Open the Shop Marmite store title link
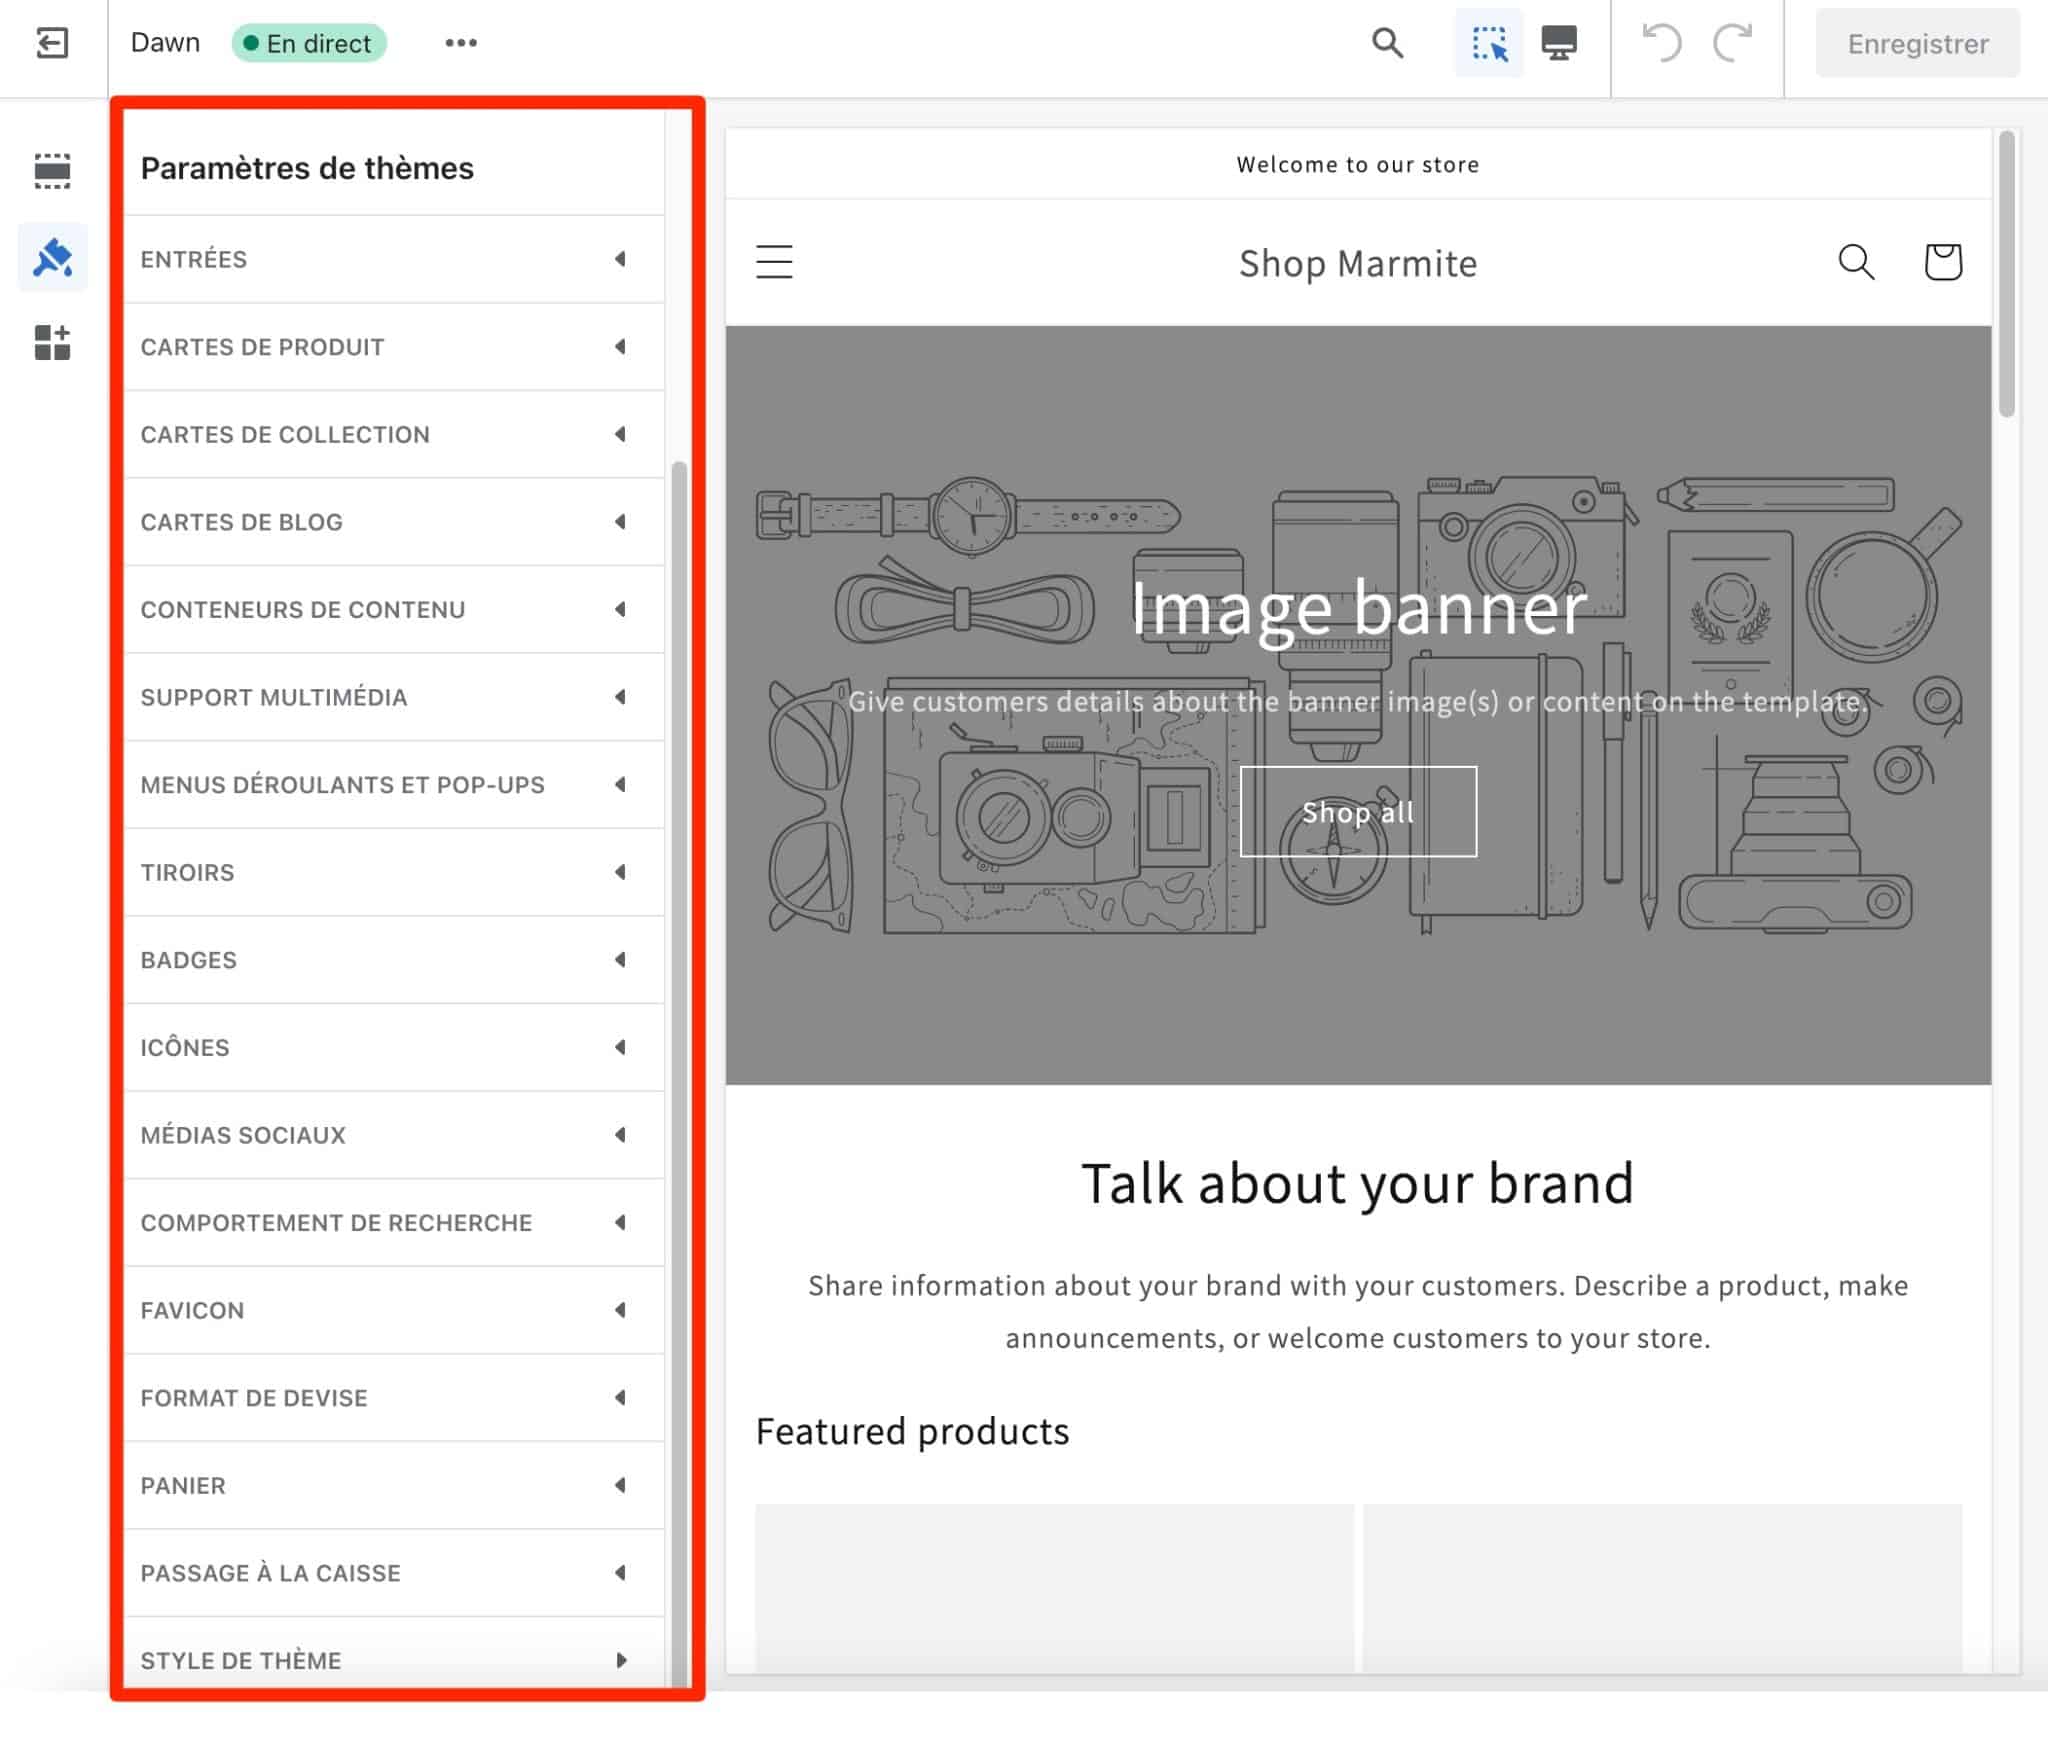 [x=1358, y=263]
